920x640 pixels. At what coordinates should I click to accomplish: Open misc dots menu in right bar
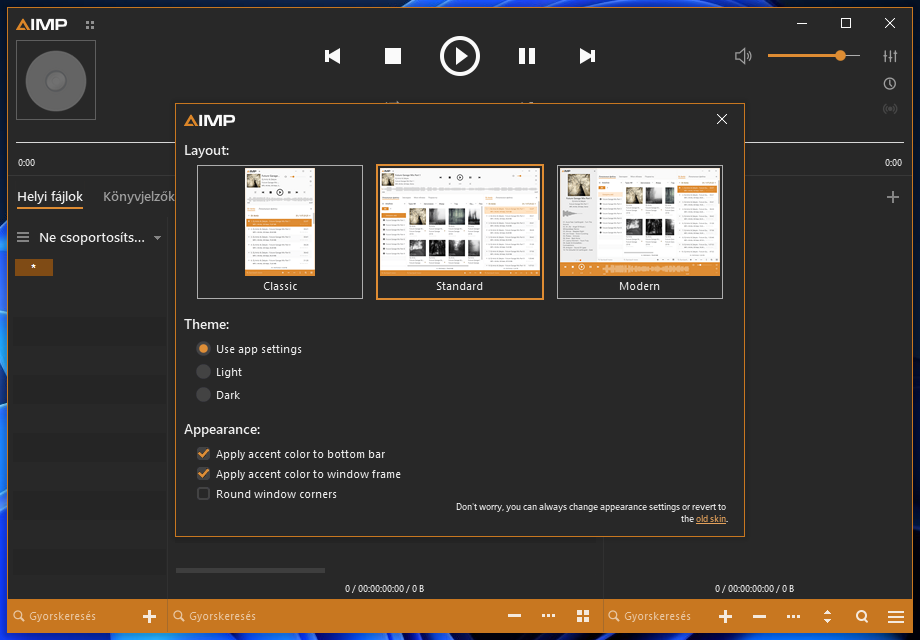pos(793,616)
